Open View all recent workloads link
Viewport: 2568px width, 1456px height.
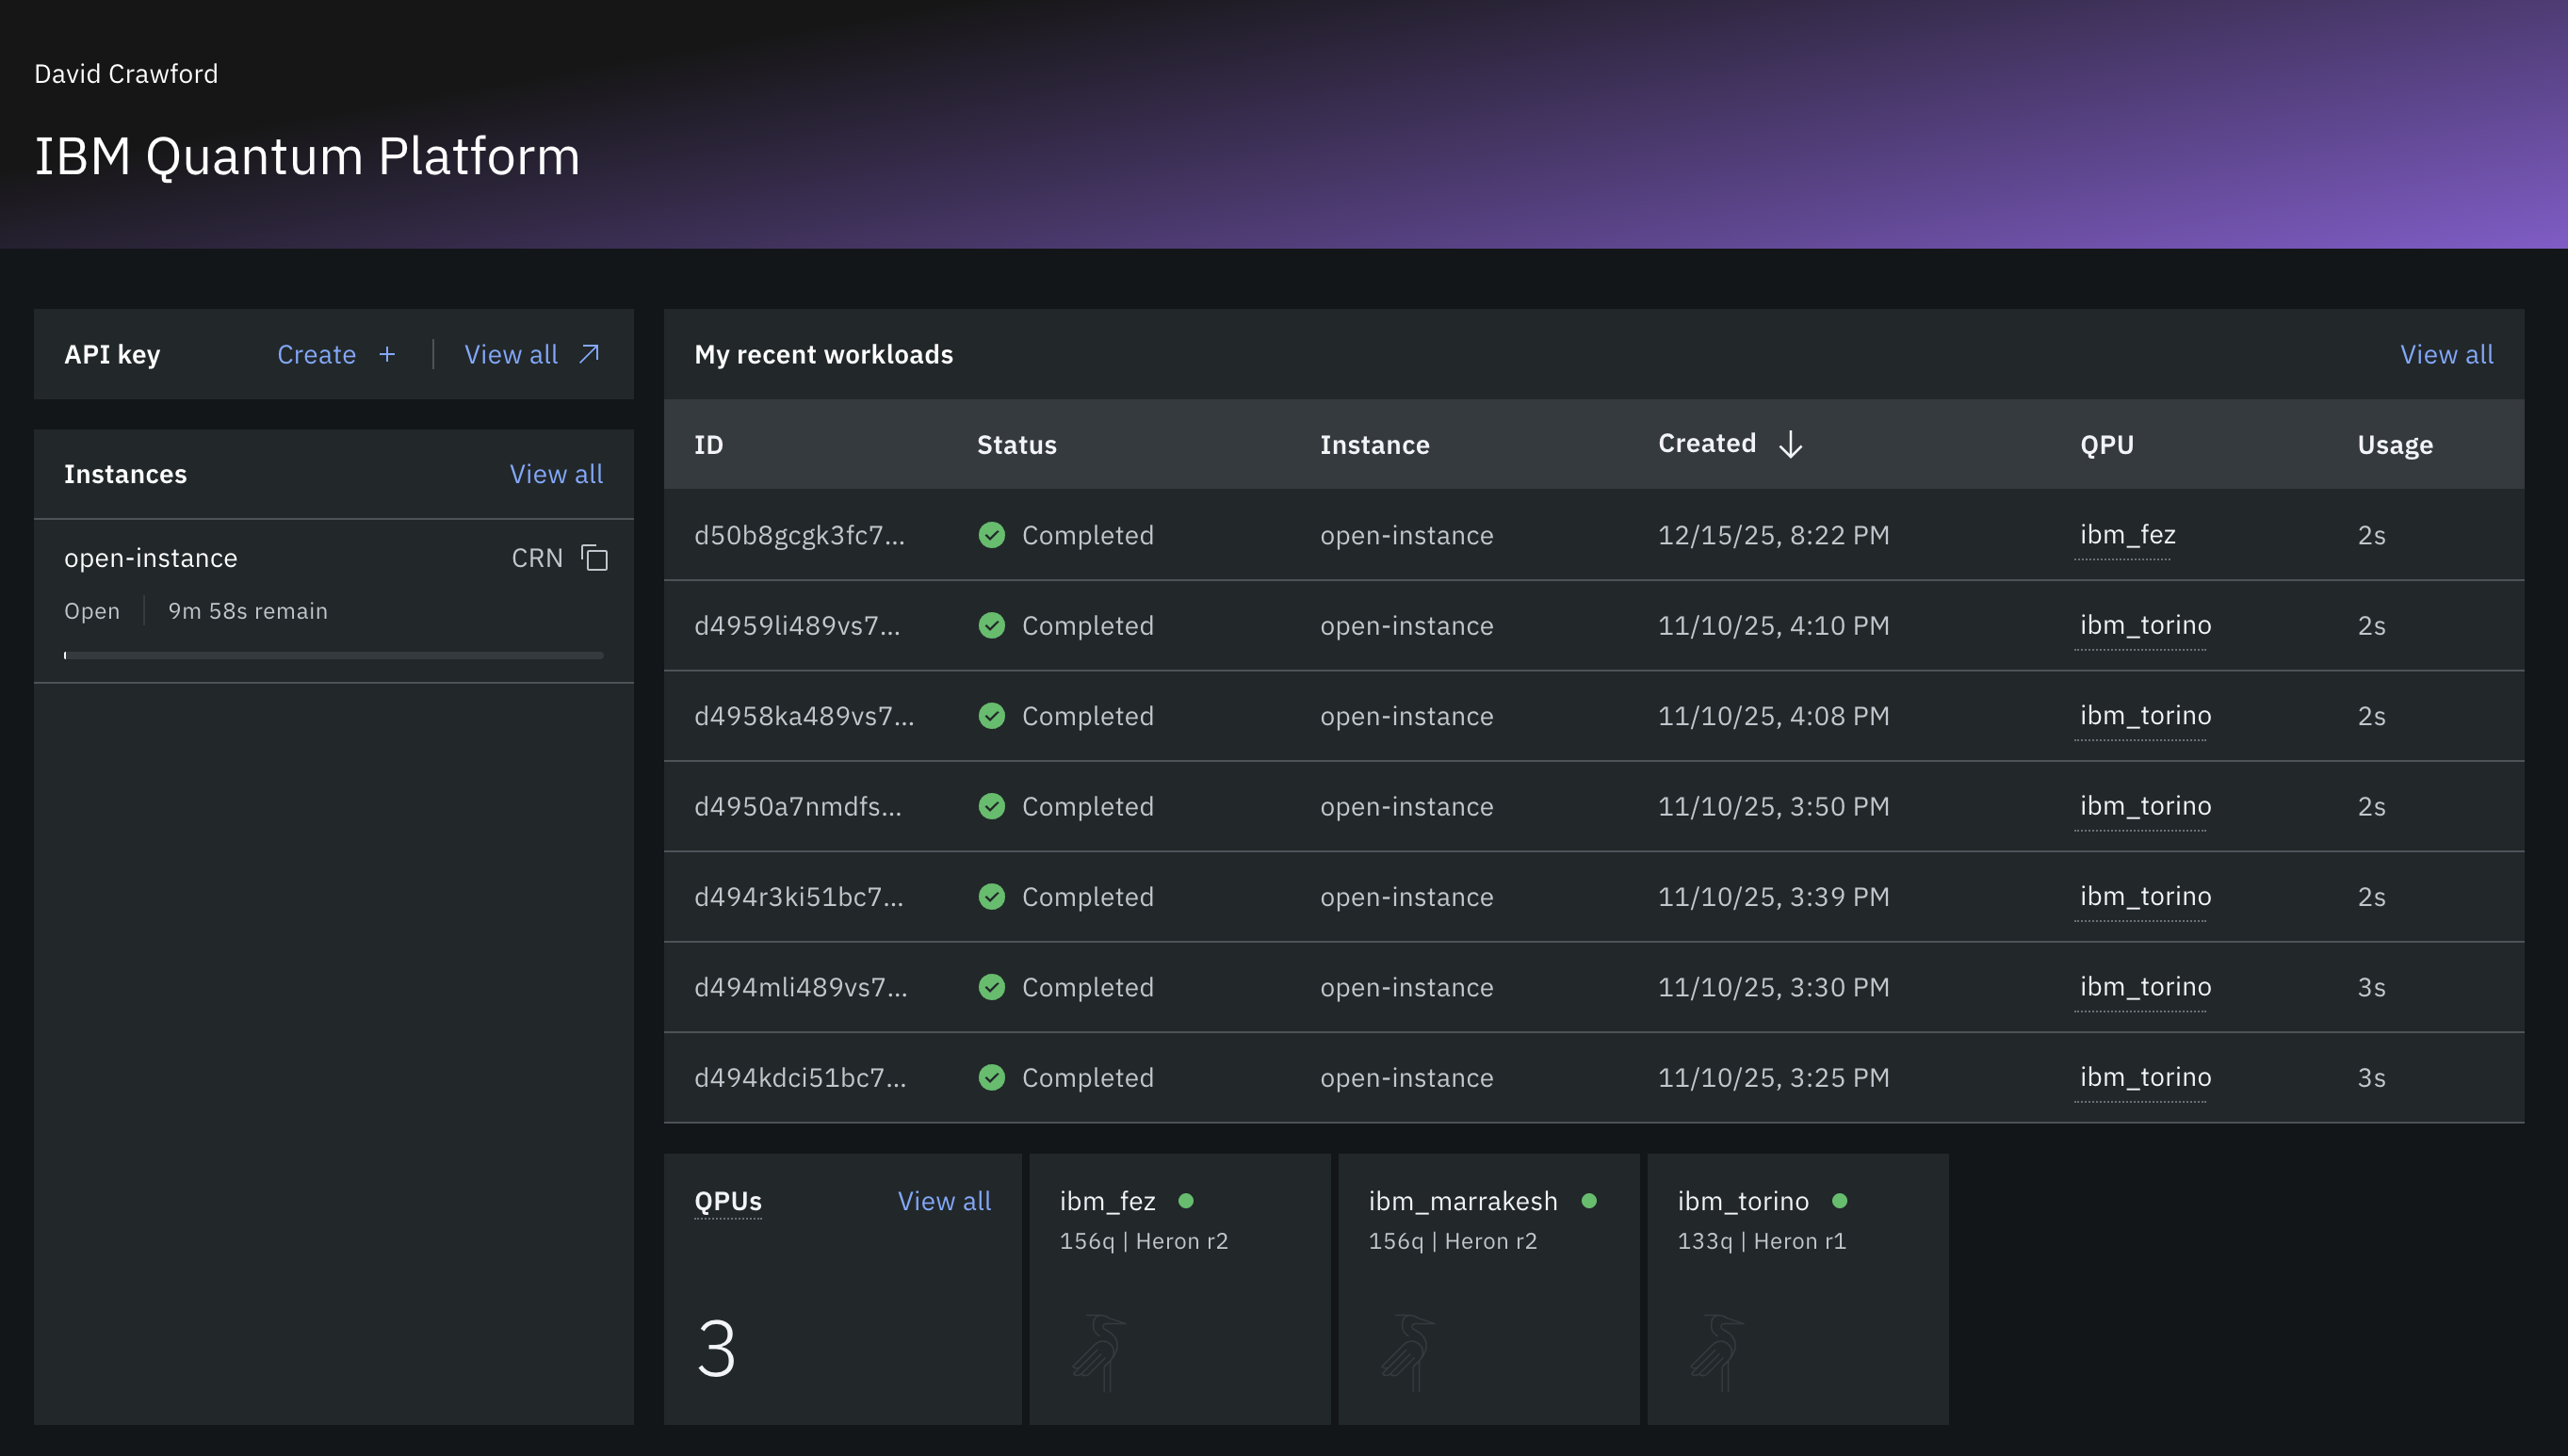point(2445,354)
